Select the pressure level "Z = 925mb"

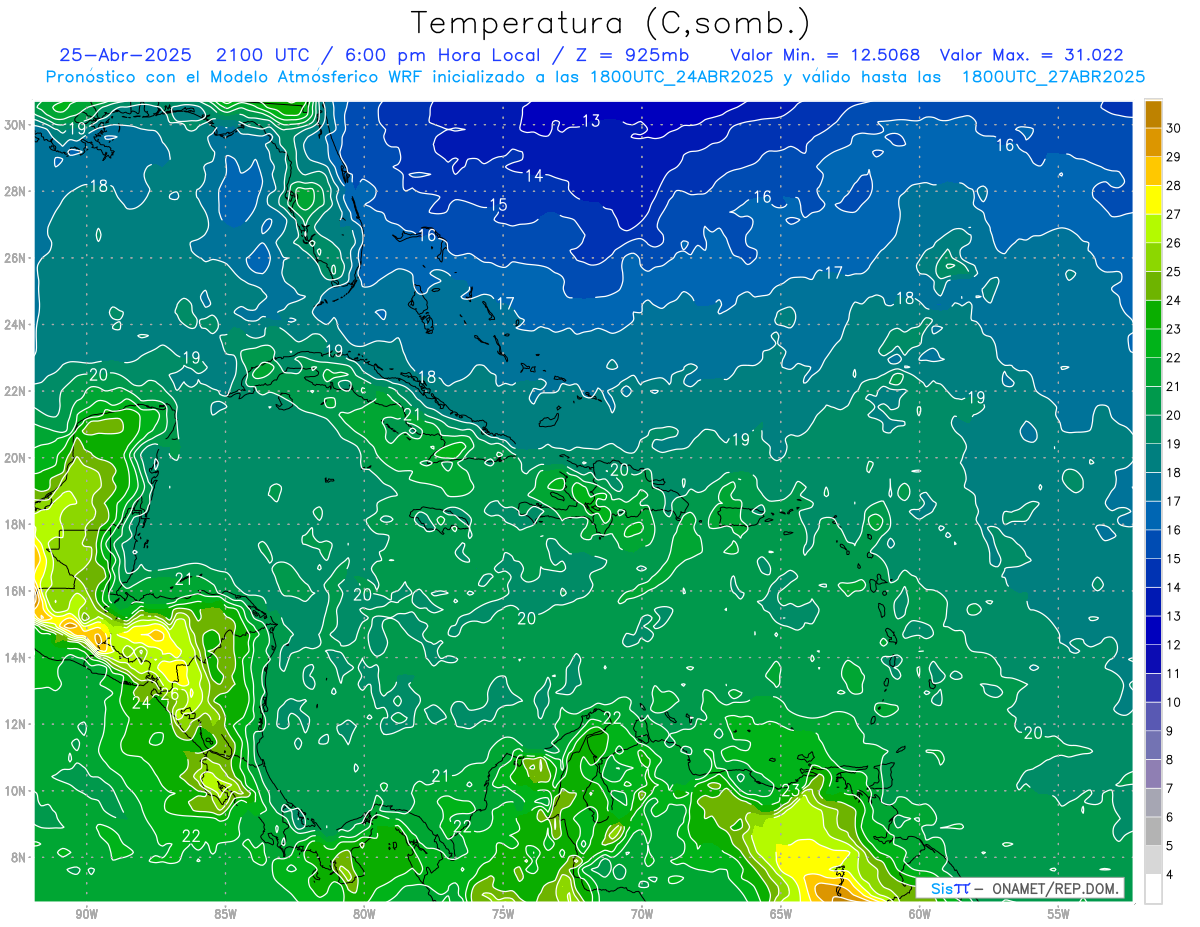click(630, 55)
